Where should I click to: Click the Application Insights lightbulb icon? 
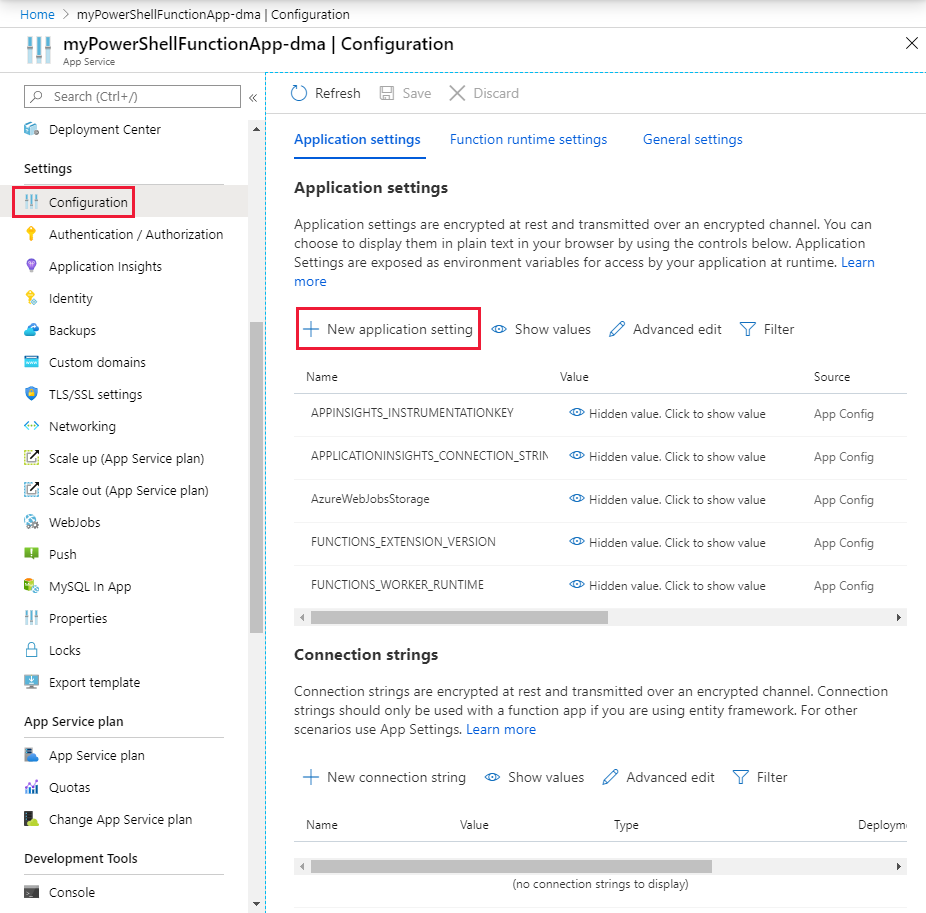coord(31,266)
